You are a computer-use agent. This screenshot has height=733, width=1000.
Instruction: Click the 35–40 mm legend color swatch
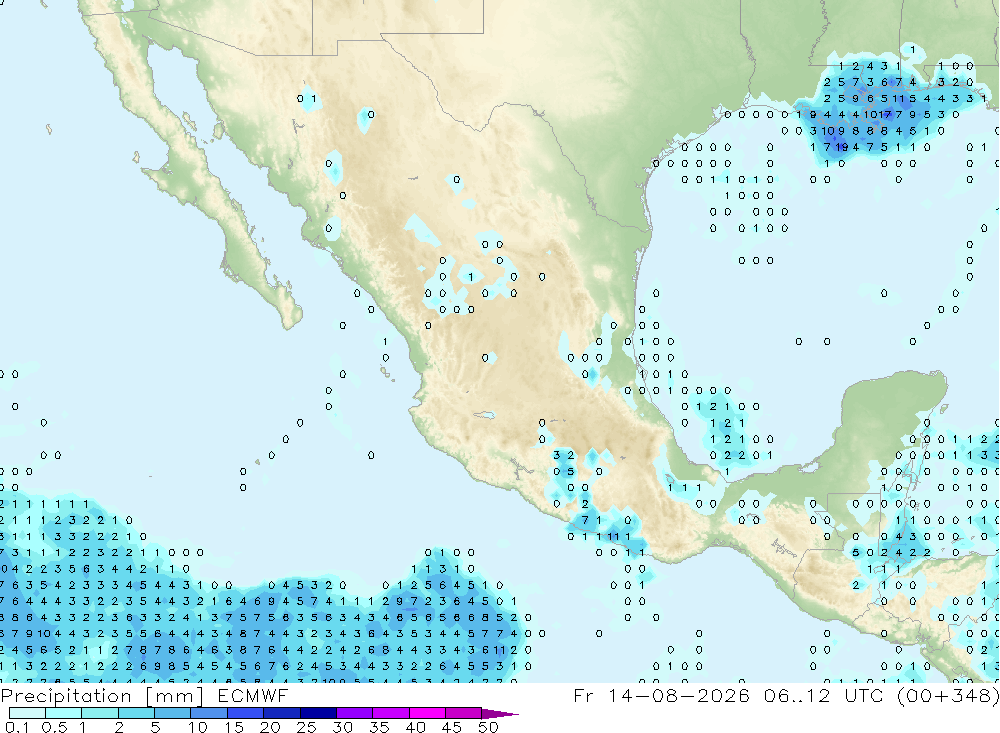(391, 713)
